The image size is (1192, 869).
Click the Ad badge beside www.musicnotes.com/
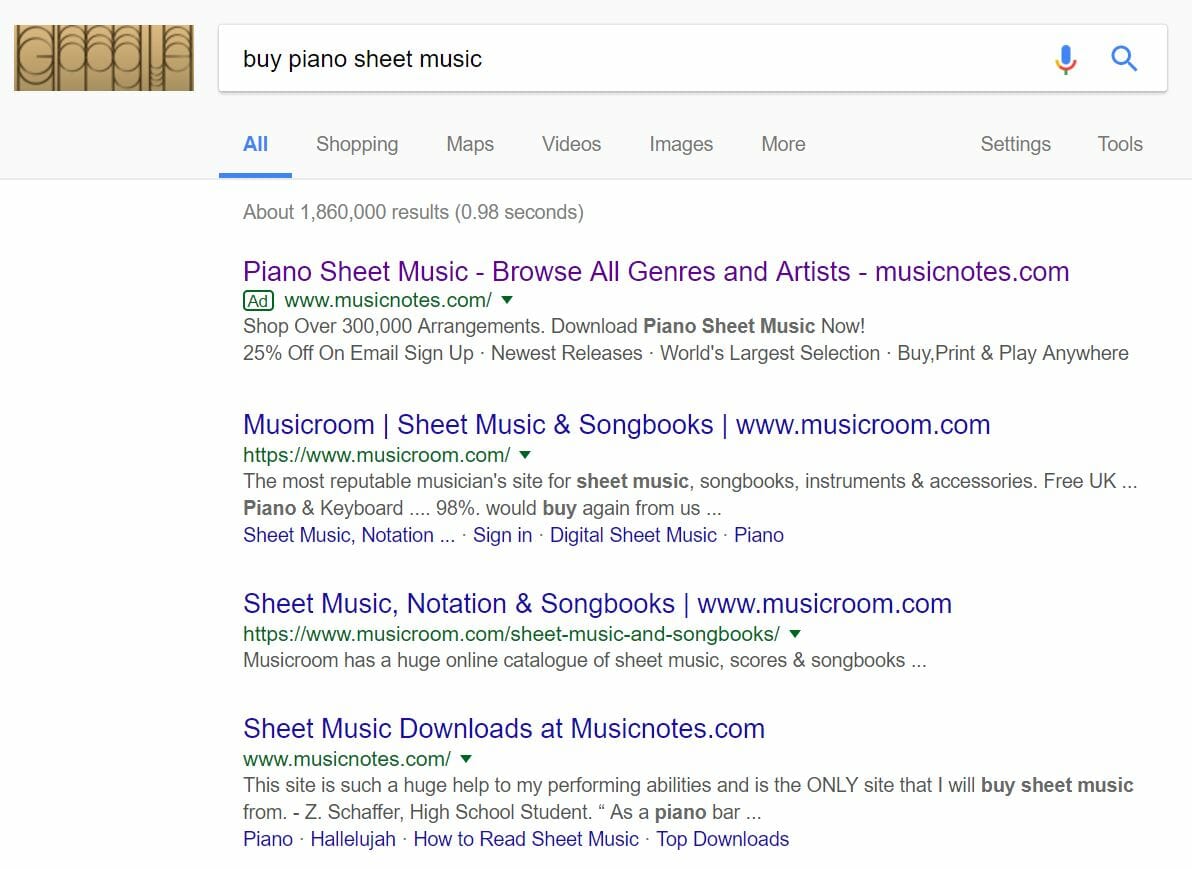258,300
